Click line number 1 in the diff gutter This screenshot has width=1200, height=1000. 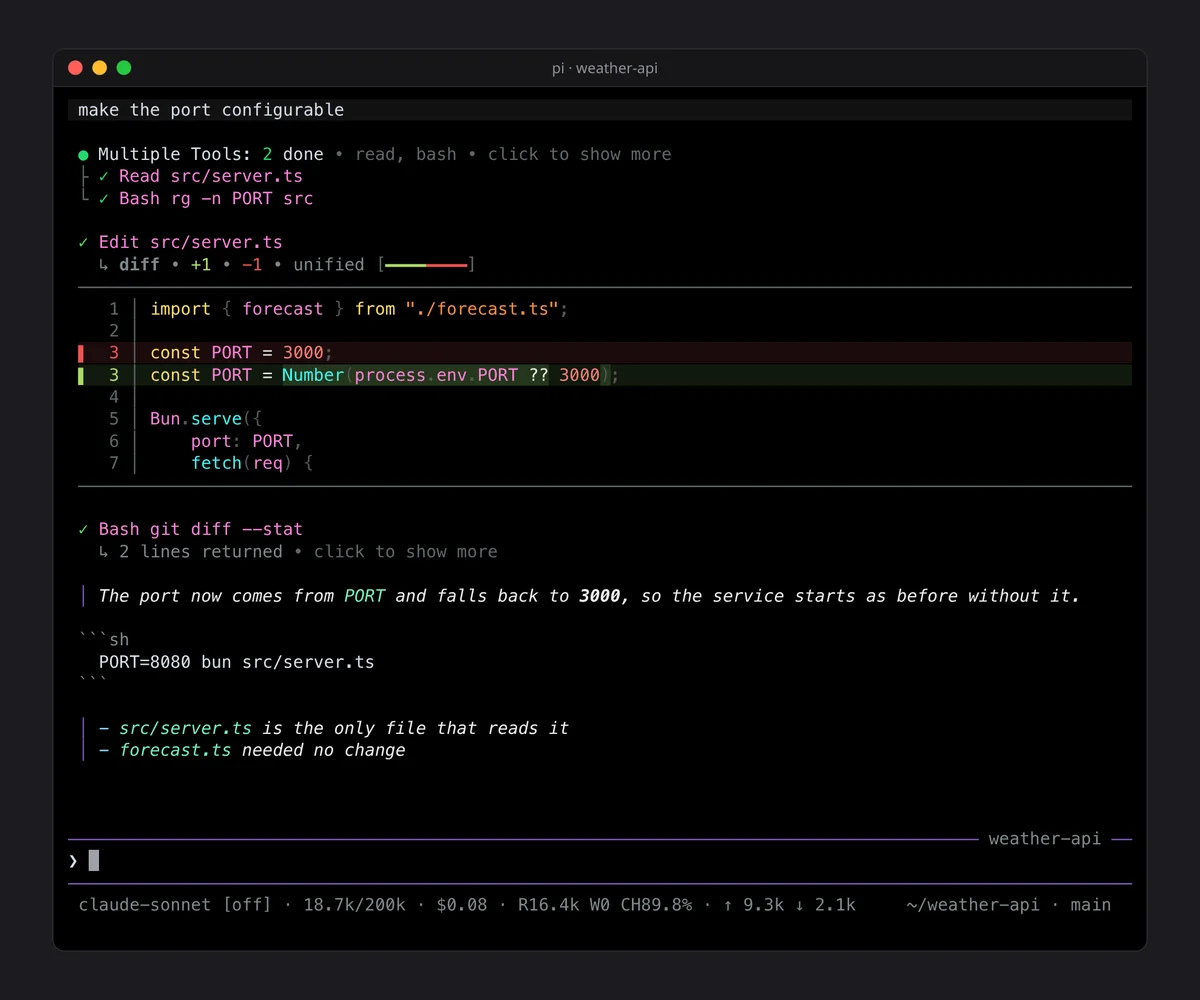point(114,309)
